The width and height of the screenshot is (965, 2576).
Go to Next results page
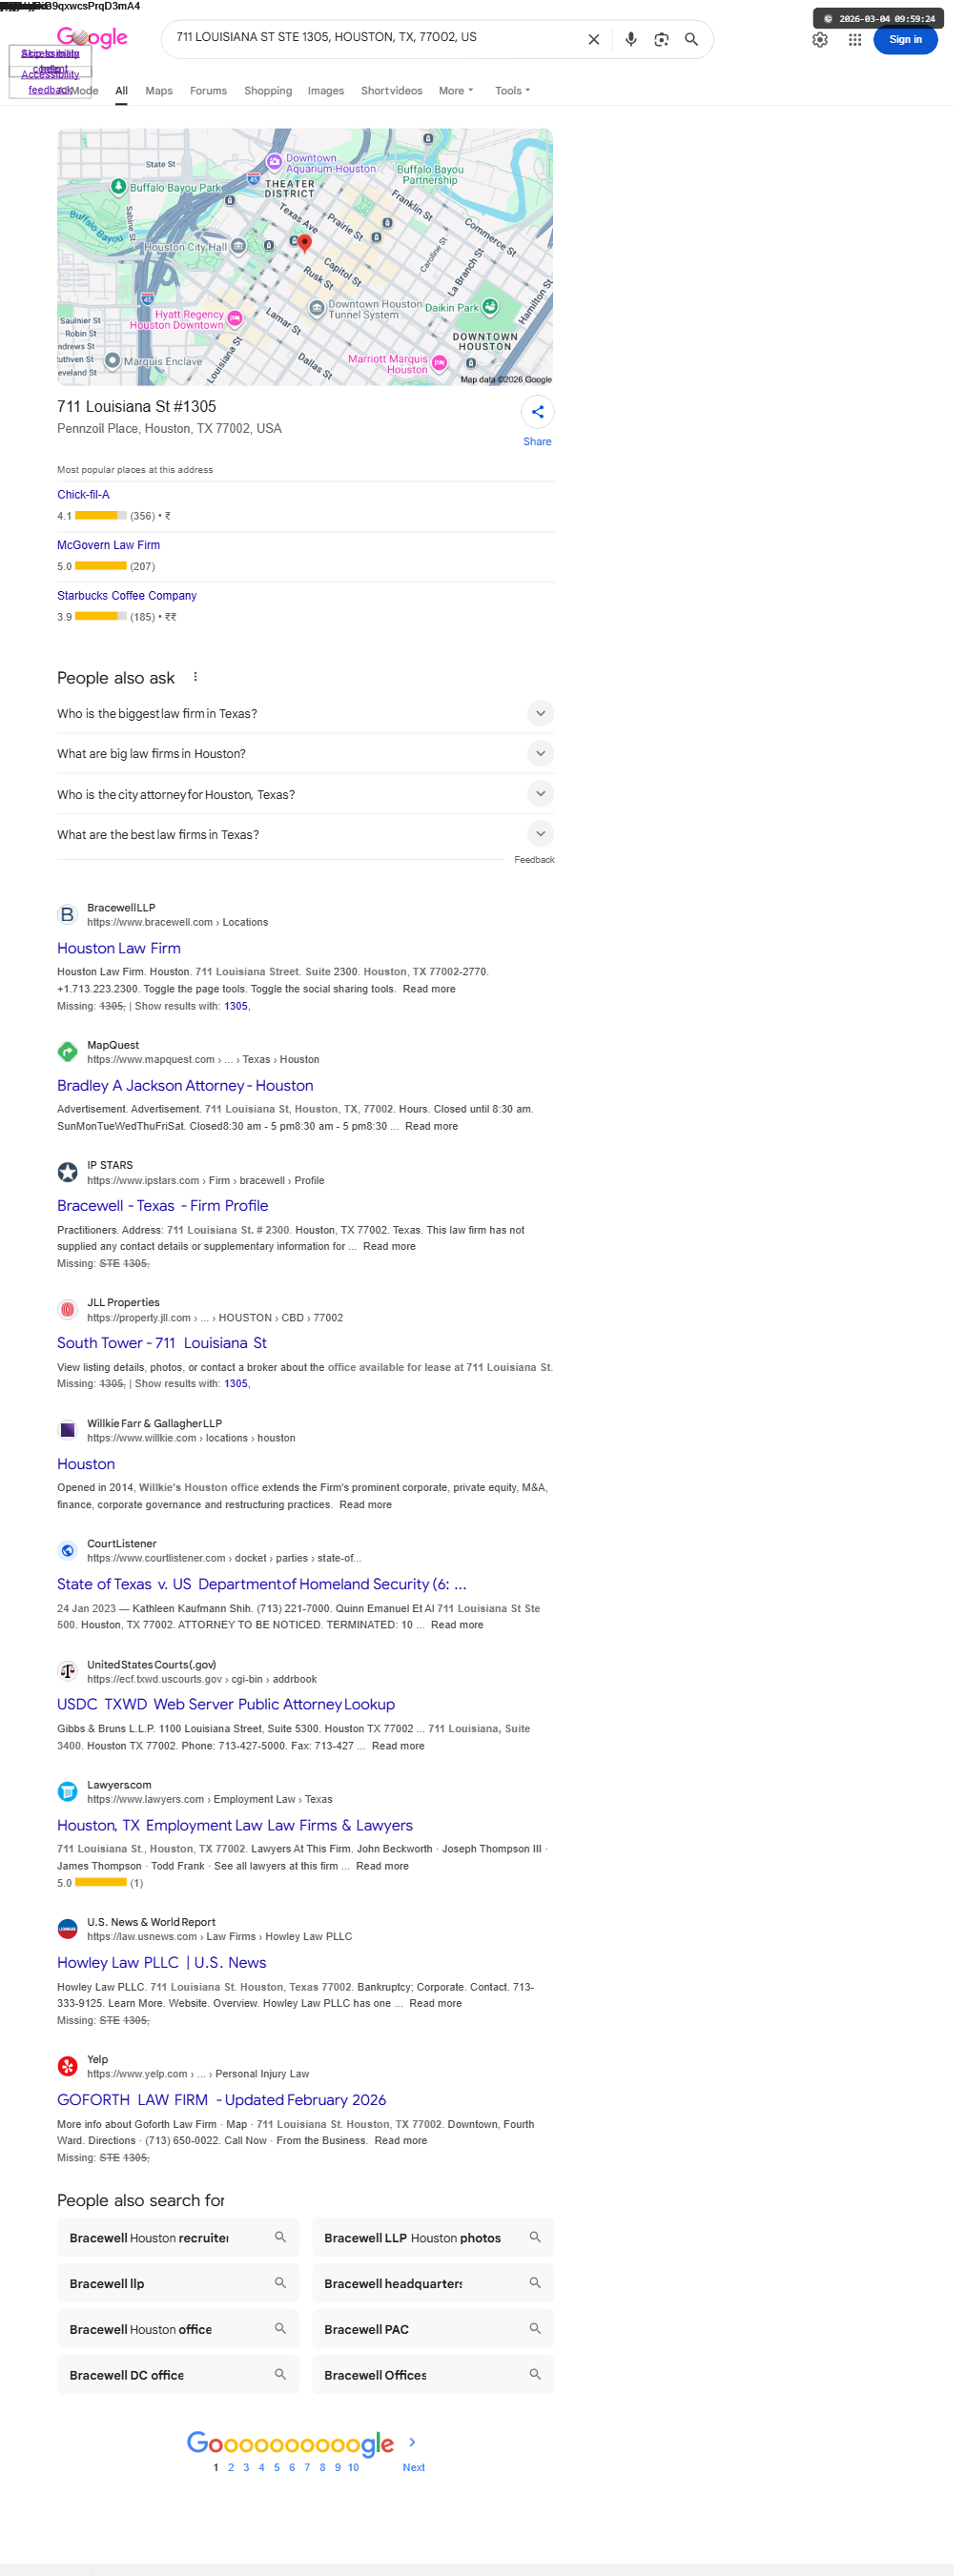[x=418, y=2482]
